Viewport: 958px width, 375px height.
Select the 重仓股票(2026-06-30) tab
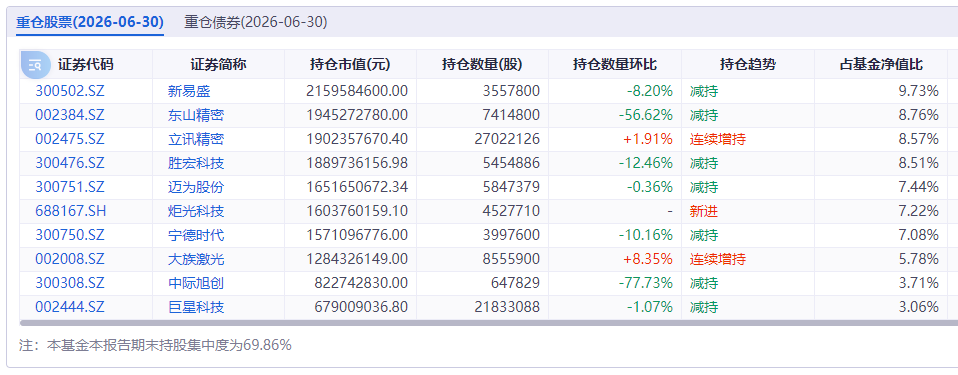pos(90,23)
